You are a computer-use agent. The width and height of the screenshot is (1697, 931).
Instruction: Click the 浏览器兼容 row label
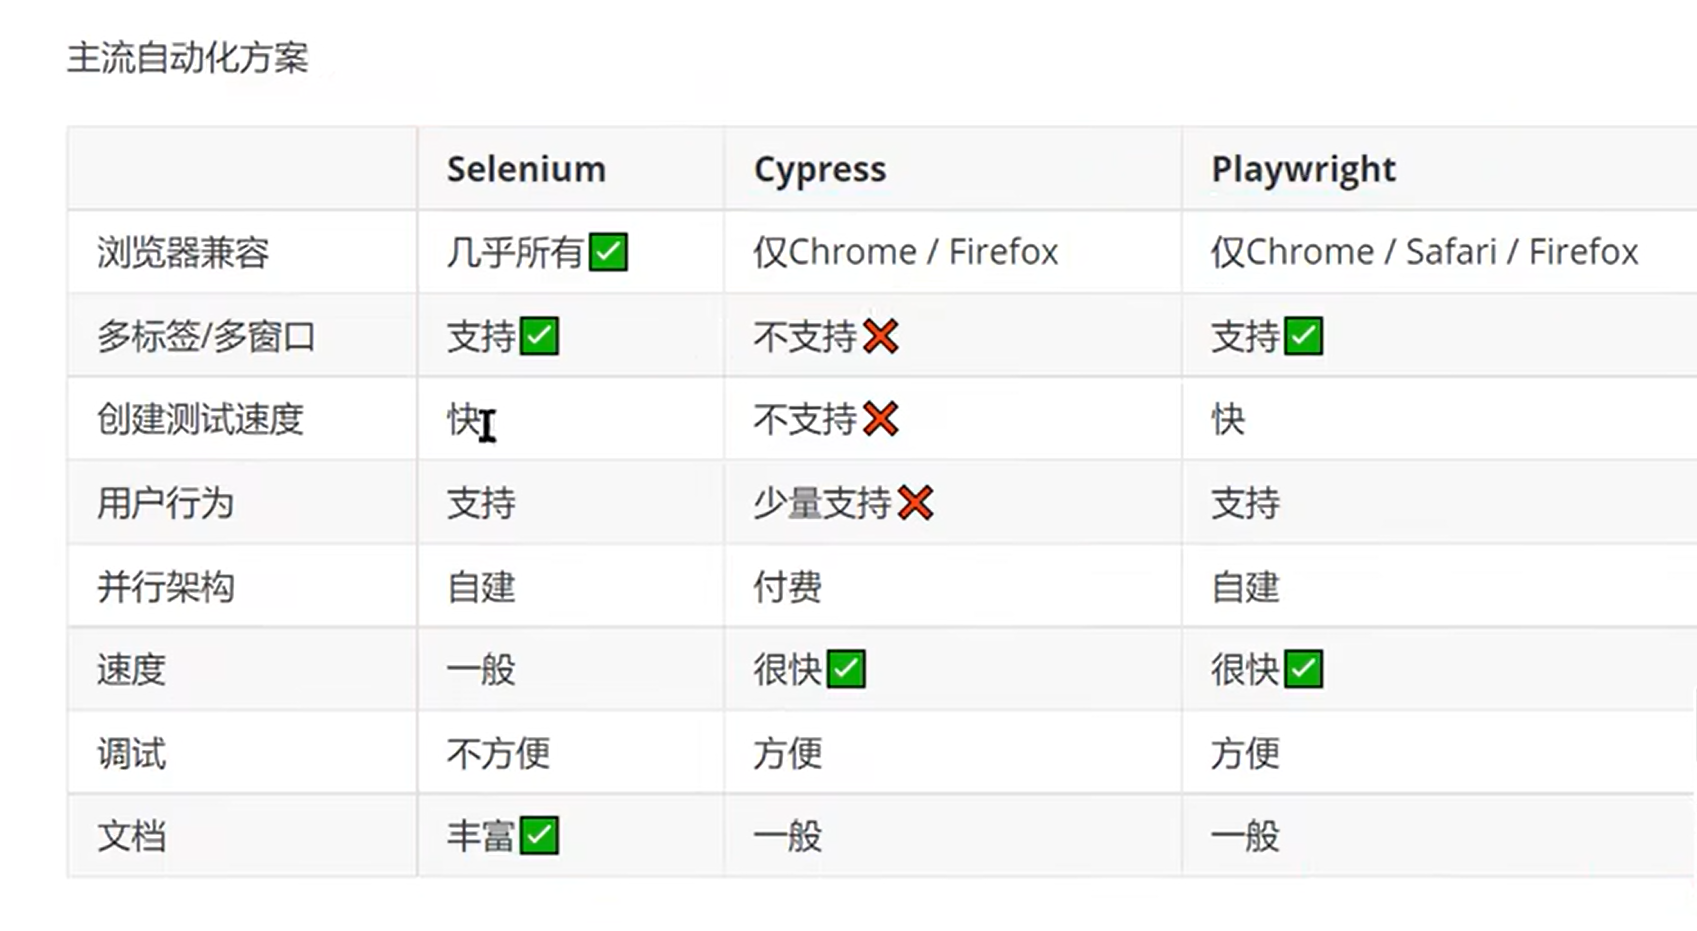183,252
